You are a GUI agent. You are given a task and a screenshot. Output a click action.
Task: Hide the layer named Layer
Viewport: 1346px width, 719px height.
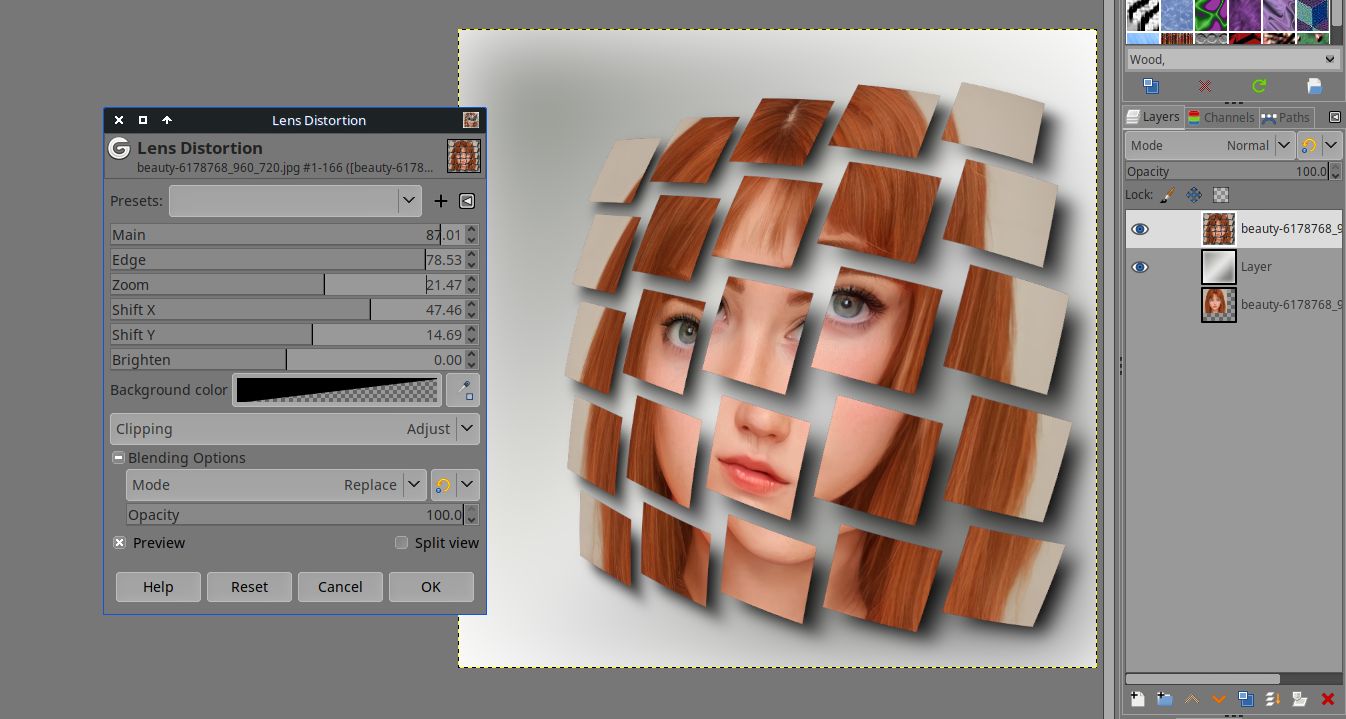point(1139,267)
